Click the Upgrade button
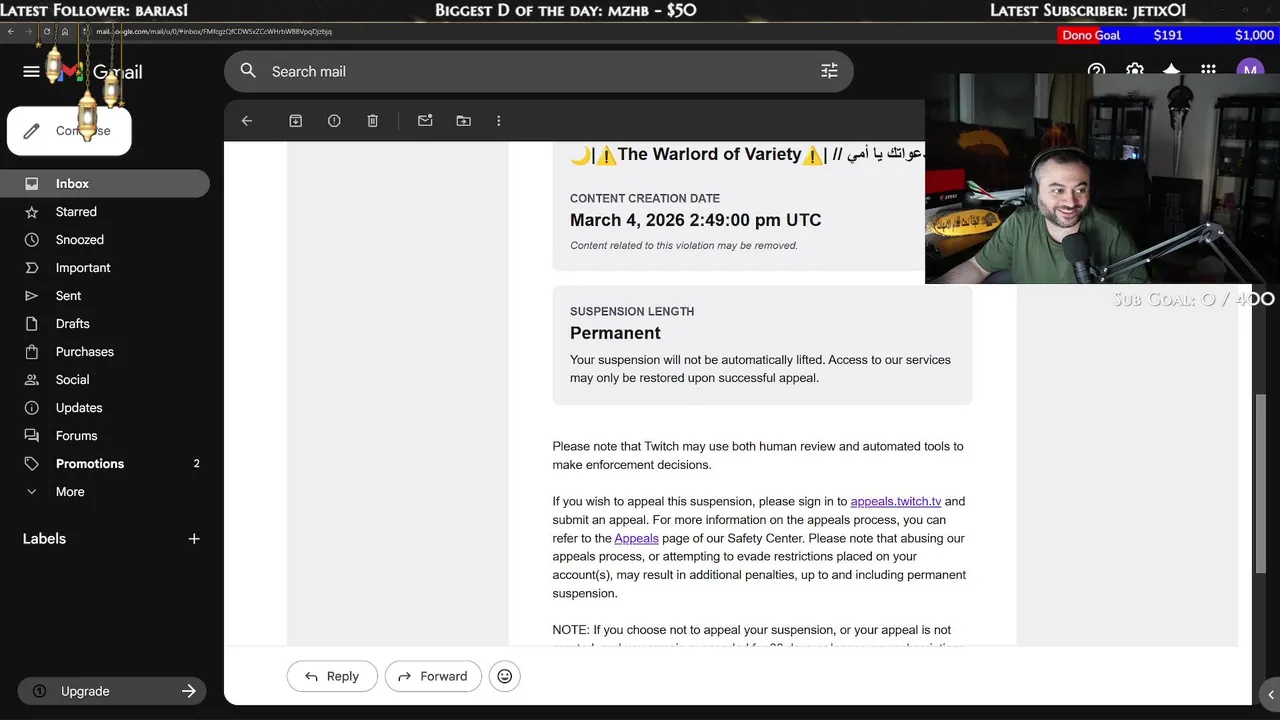This screenshot has width=1280, height=720. point(112,691)
